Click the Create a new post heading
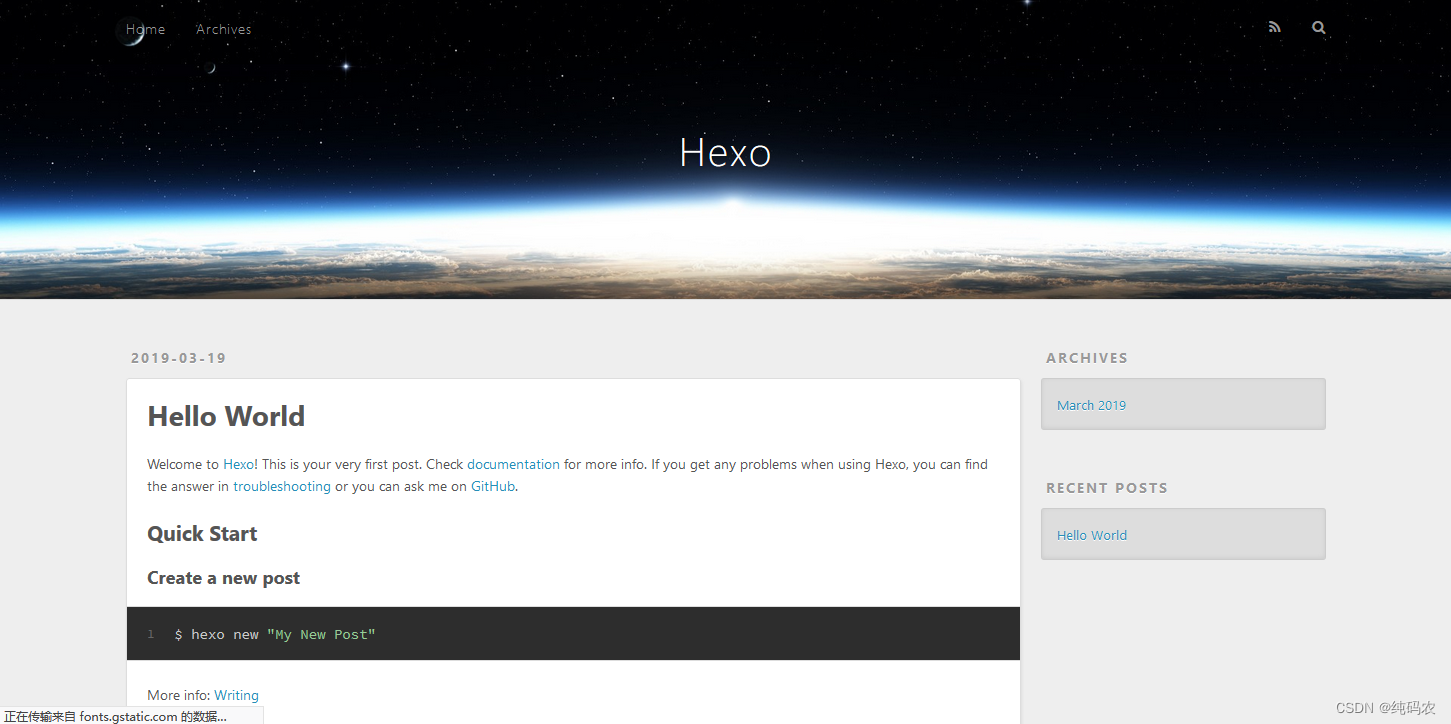 click(x=223, y=577)
